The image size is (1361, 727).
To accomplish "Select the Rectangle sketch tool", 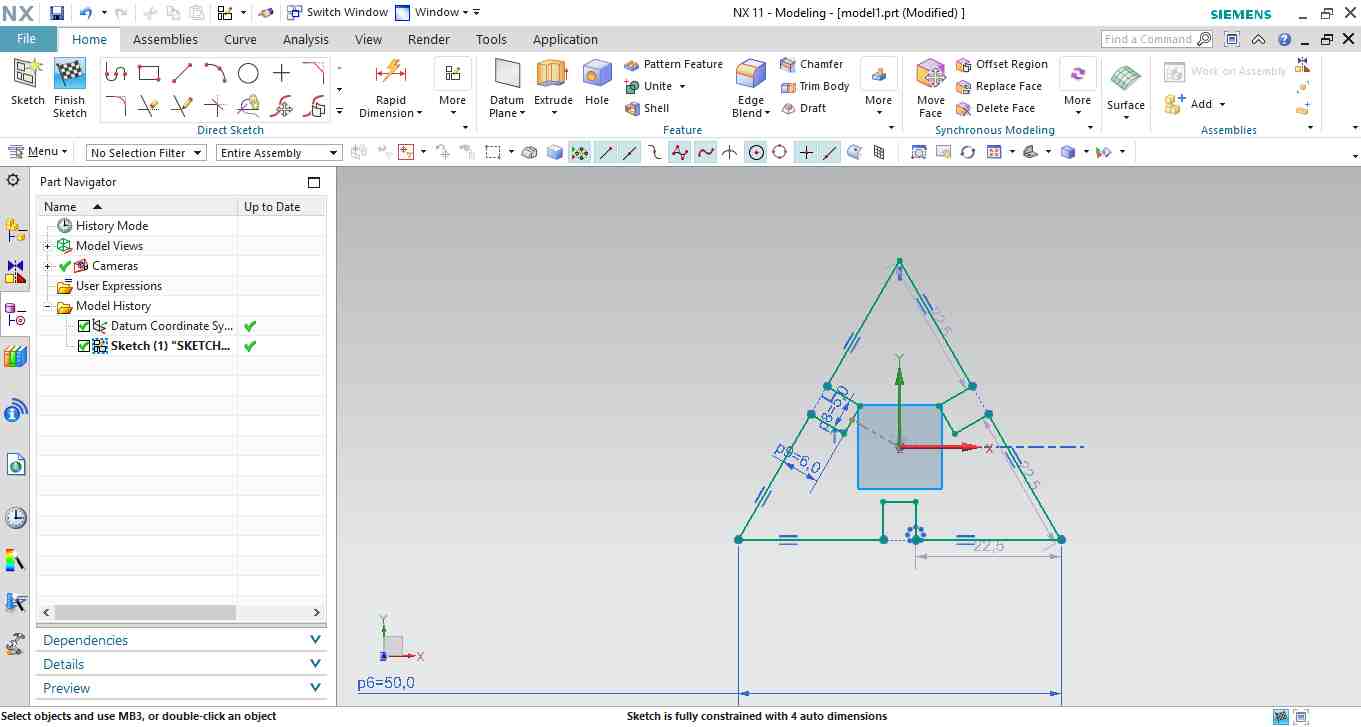I will click(149, 73).
